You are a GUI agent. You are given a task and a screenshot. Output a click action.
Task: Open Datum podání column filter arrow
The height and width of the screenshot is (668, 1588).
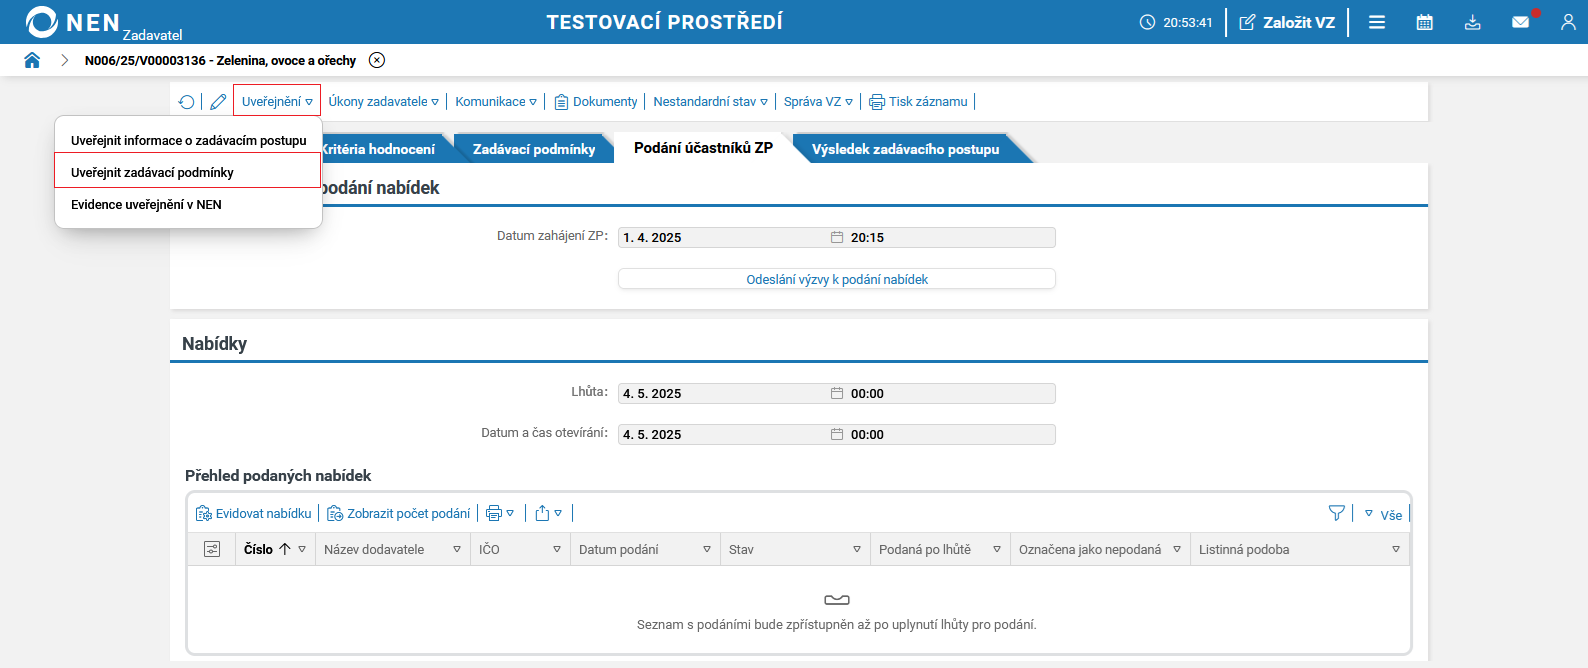click(x=707, y=549)
